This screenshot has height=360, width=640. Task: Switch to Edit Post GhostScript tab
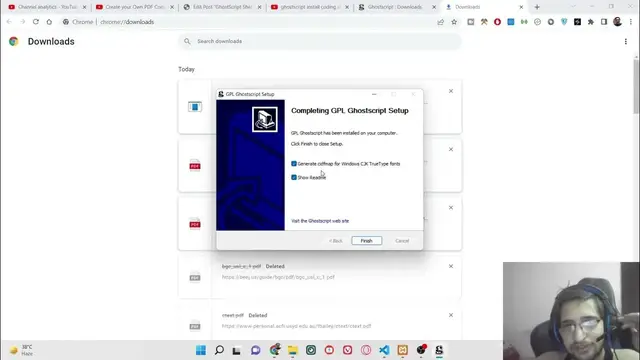[x=222, y=7]
